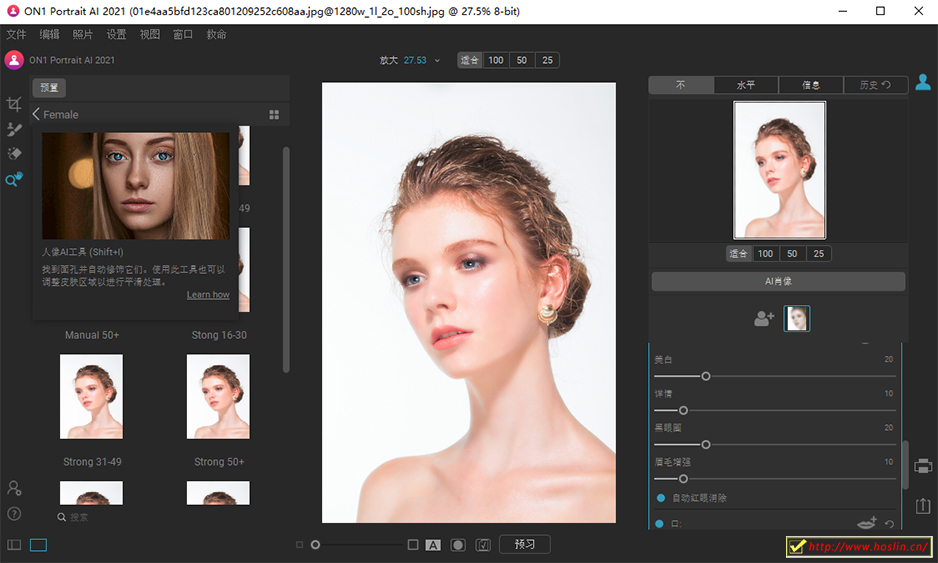Open the help question mark icon
938x563 pixels.
click(14, 514)
